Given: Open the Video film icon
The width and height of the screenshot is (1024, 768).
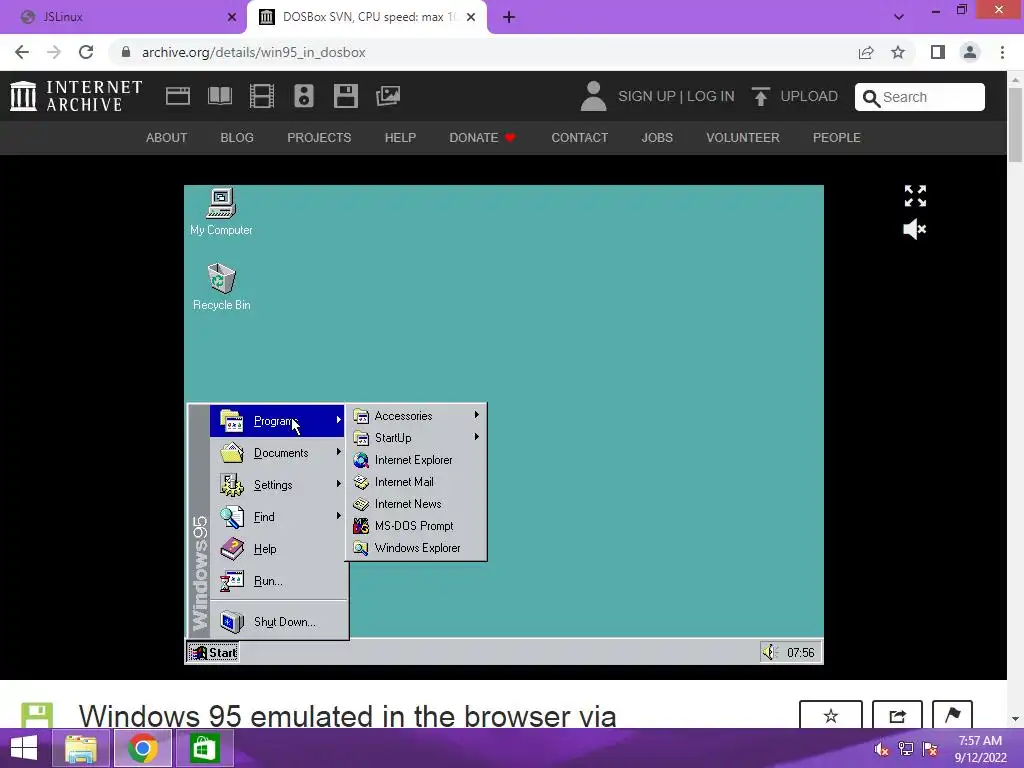Looking at the screenshot, I should [262, 96].
